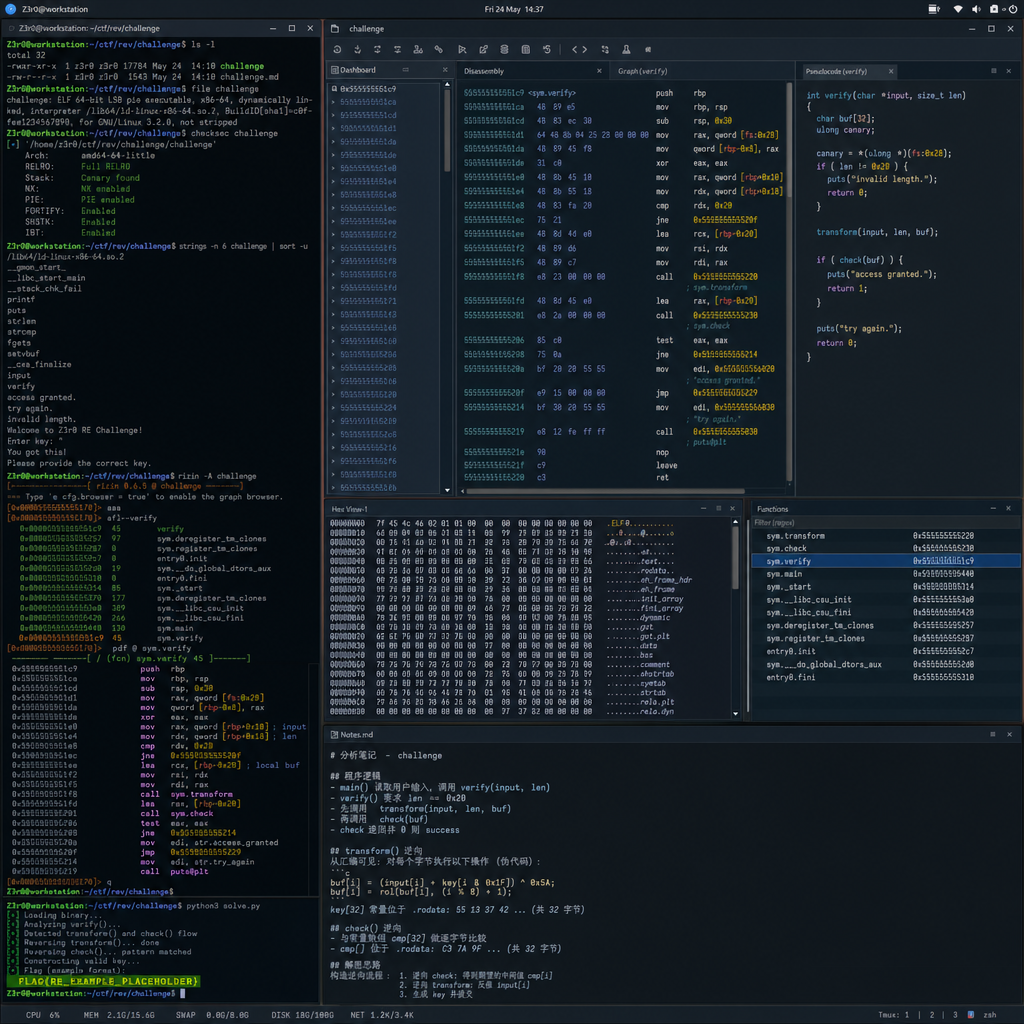This screenshot has height=1024, width=1024.
Task: Select sym.transform in Functions list
Action: (x=885, y=536)
